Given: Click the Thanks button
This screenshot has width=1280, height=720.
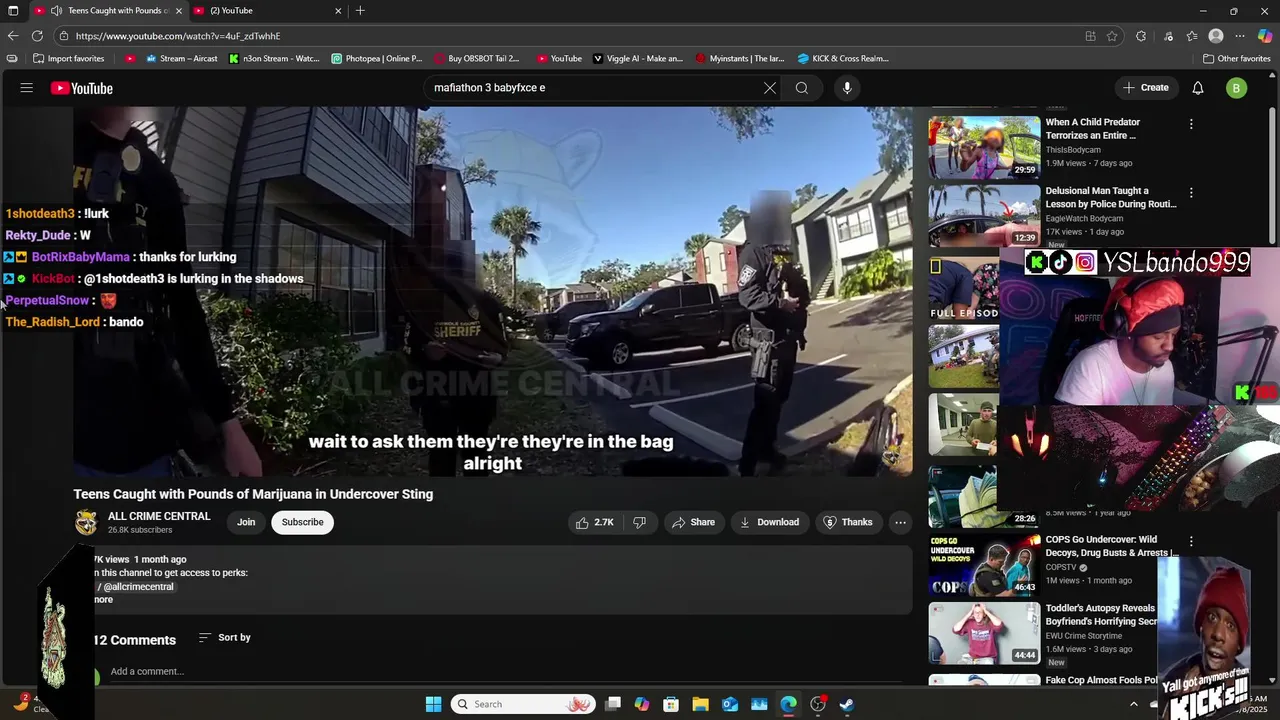Looking at the screenshot, I should pos(847,522).
